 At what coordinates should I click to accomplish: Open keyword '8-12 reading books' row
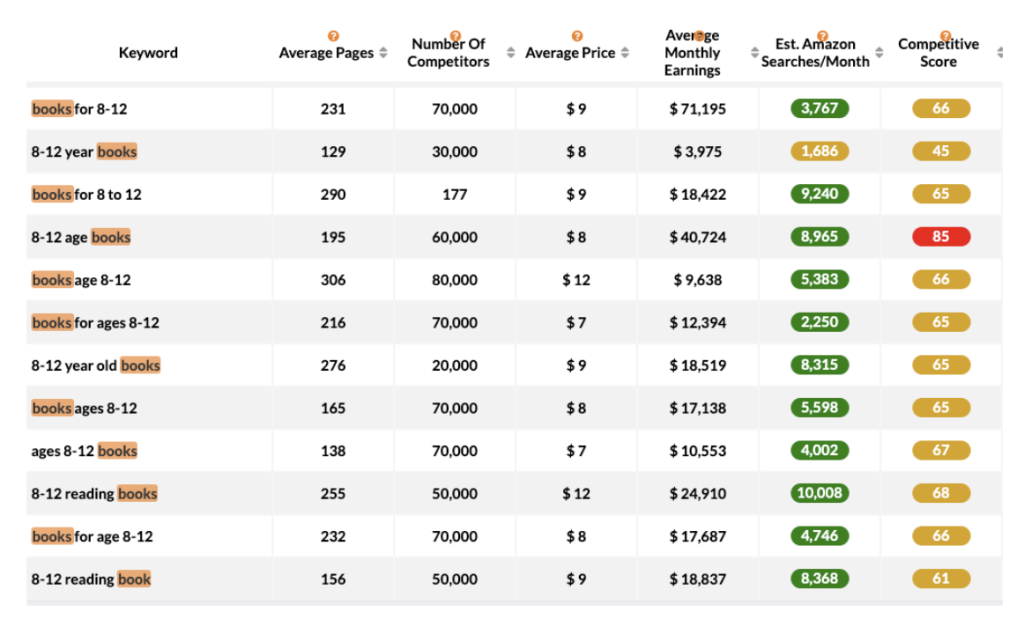(94, 494)
